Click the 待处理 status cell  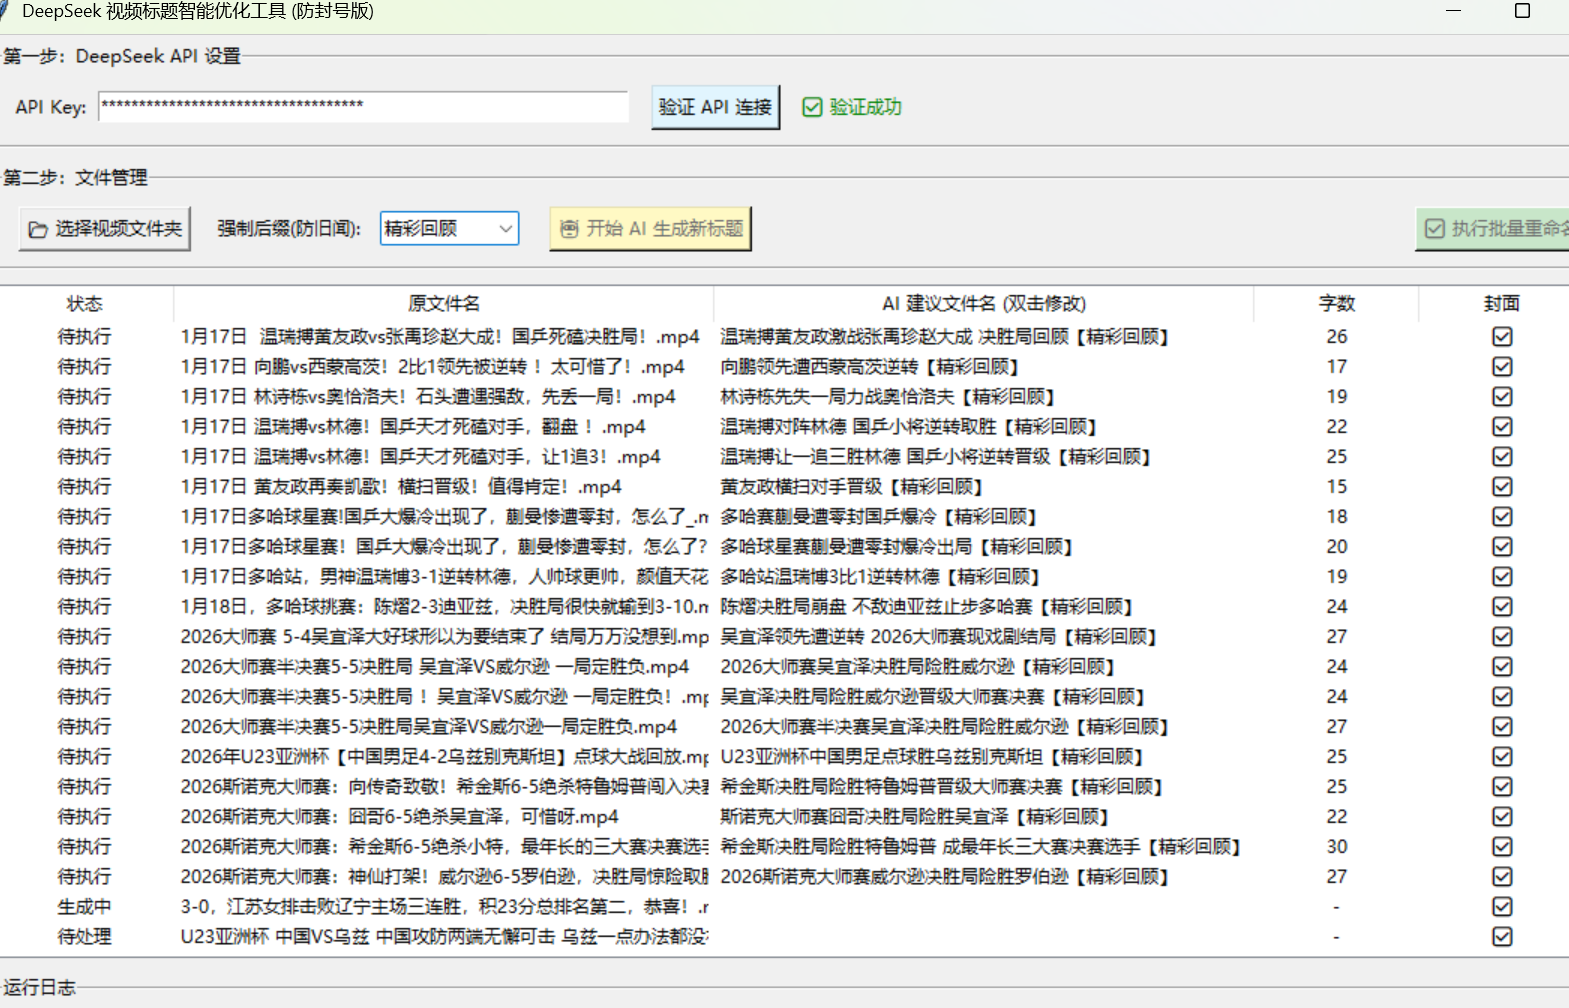[x=85, y=937]
